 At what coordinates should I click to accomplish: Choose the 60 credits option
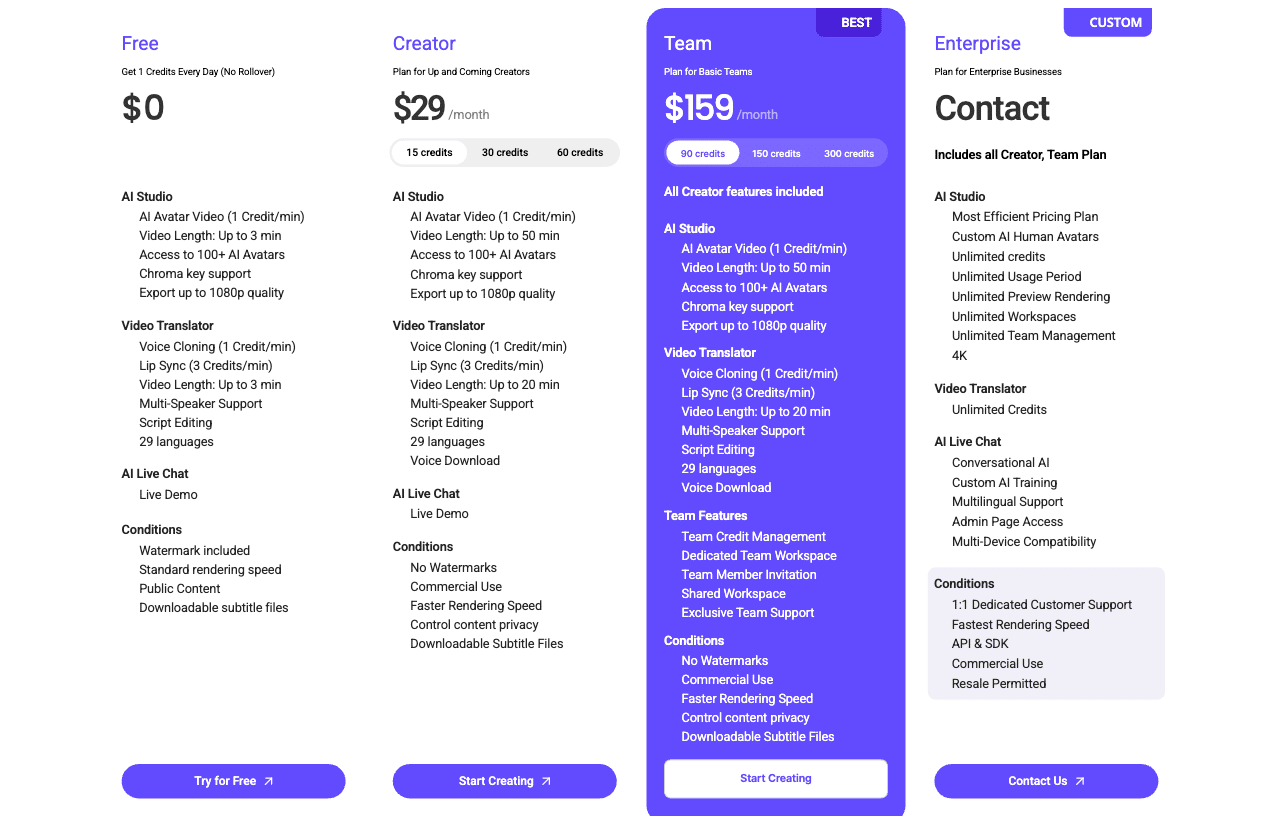(580, 152)
